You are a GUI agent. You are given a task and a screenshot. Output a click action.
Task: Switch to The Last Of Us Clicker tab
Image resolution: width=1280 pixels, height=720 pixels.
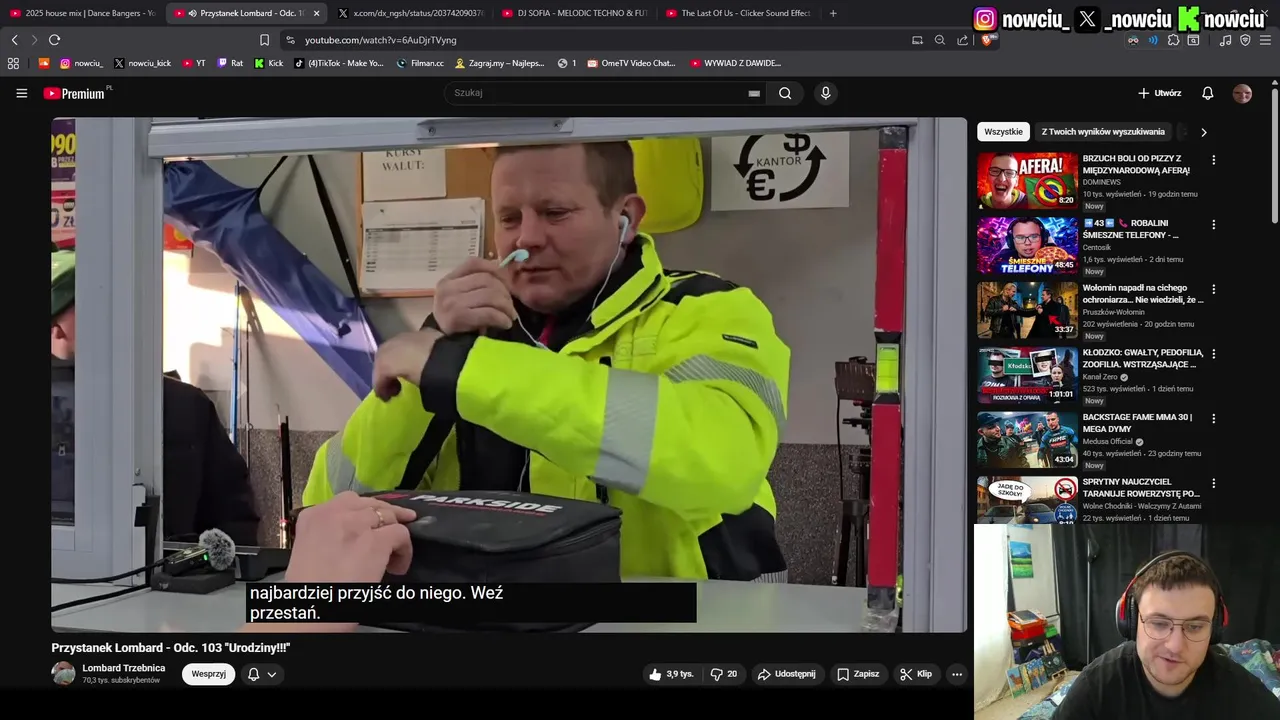pyautogui.click(x=739, y=13)
